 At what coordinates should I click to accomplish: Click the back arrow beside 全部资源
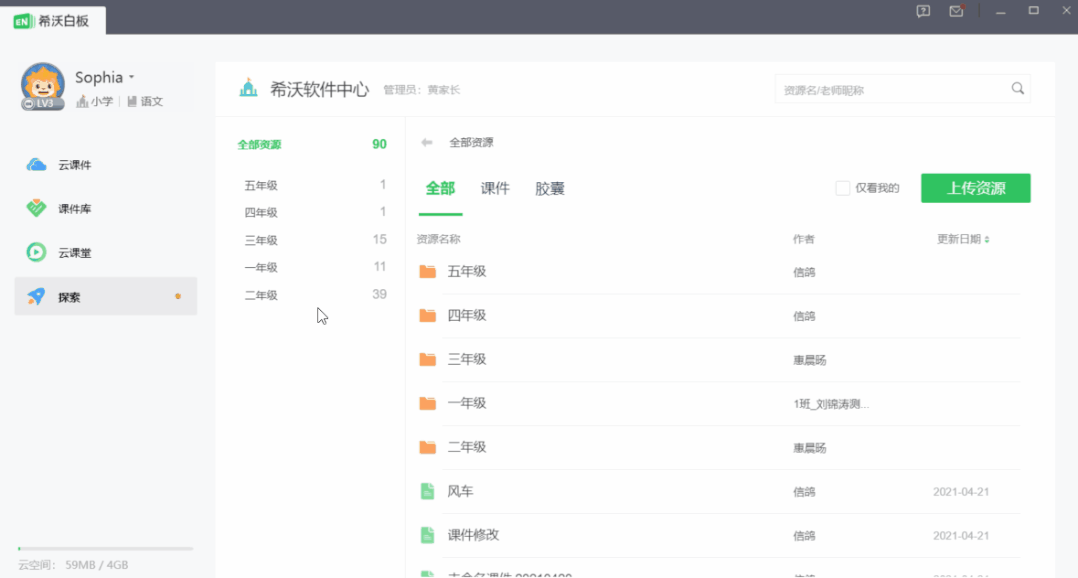click(427, 143)
